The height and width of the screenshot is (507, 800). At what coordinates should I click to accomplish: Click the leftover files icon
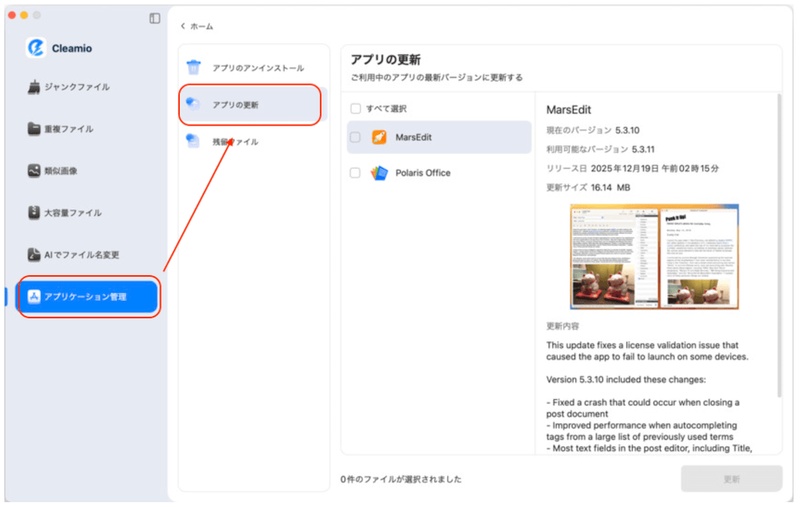tap(193, 141)
